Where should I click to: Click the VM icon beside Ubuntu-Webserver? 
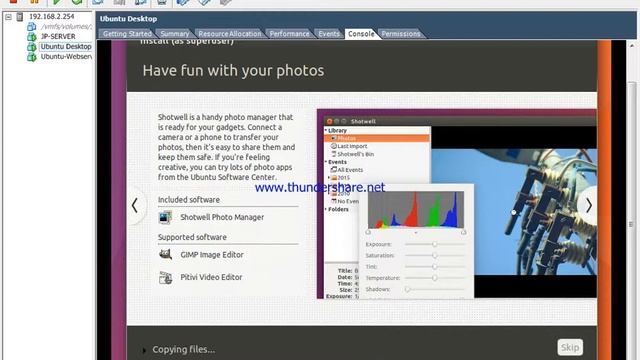31,57
